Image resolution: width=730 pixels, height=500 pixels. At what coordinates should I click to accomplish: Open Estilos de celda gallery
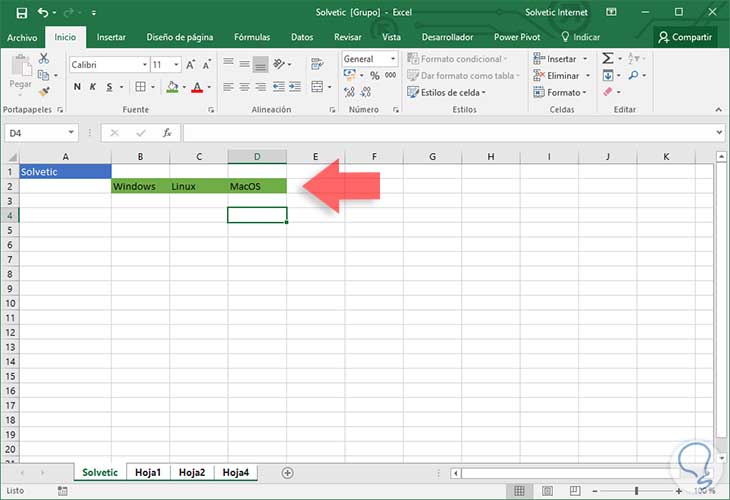(x=446, y=92)
